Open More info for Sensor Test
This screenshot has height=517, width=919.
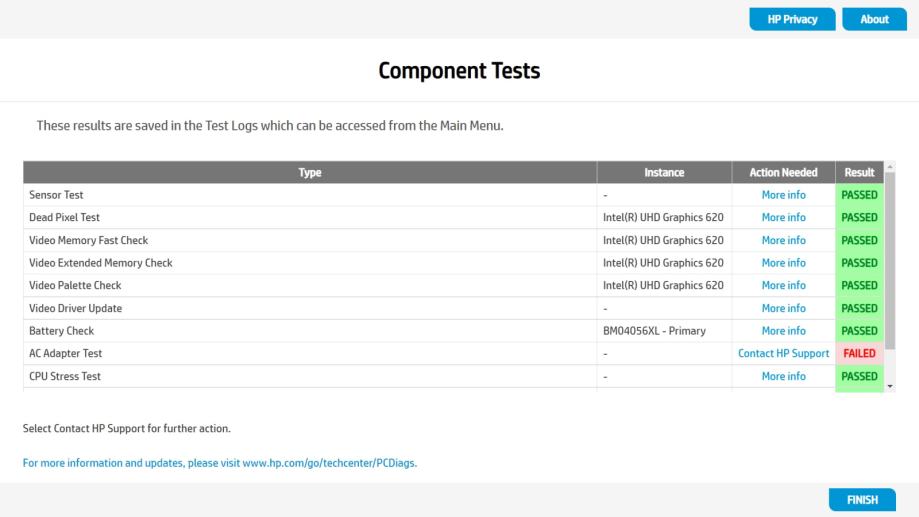[x=783, y=195]
